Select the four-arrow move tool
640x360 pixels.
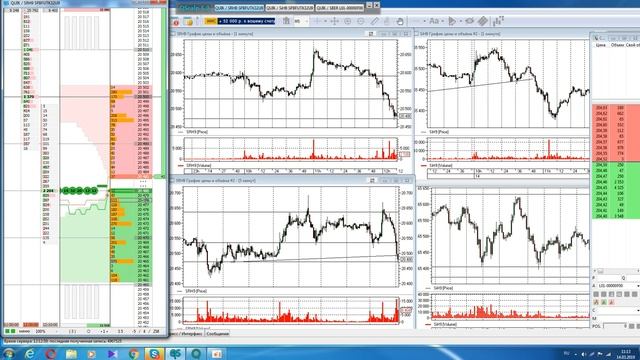(x=335, y=21)
